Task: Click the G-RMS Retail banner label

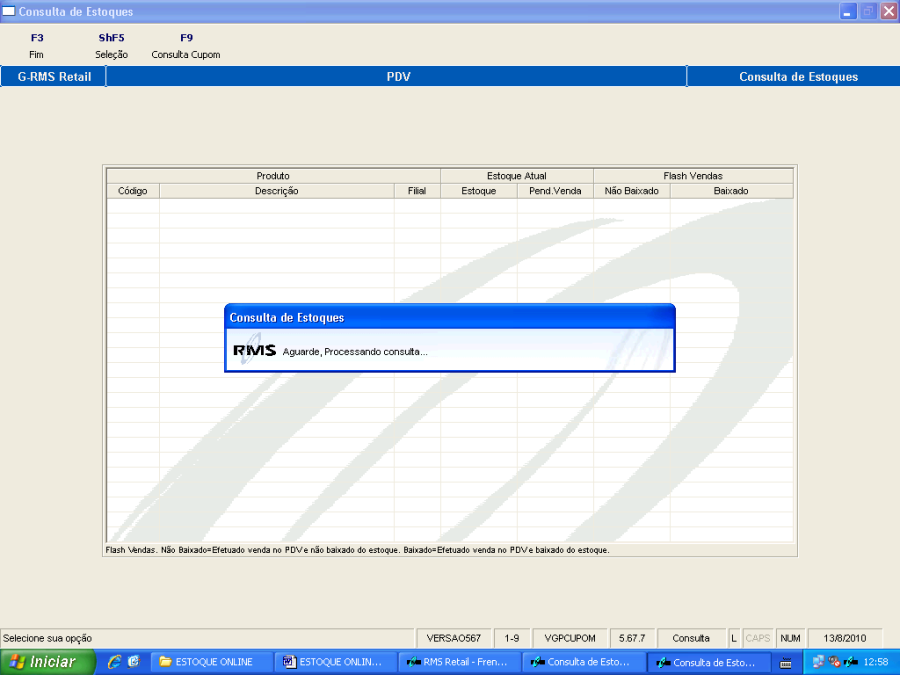Action: tap(53, 76)
